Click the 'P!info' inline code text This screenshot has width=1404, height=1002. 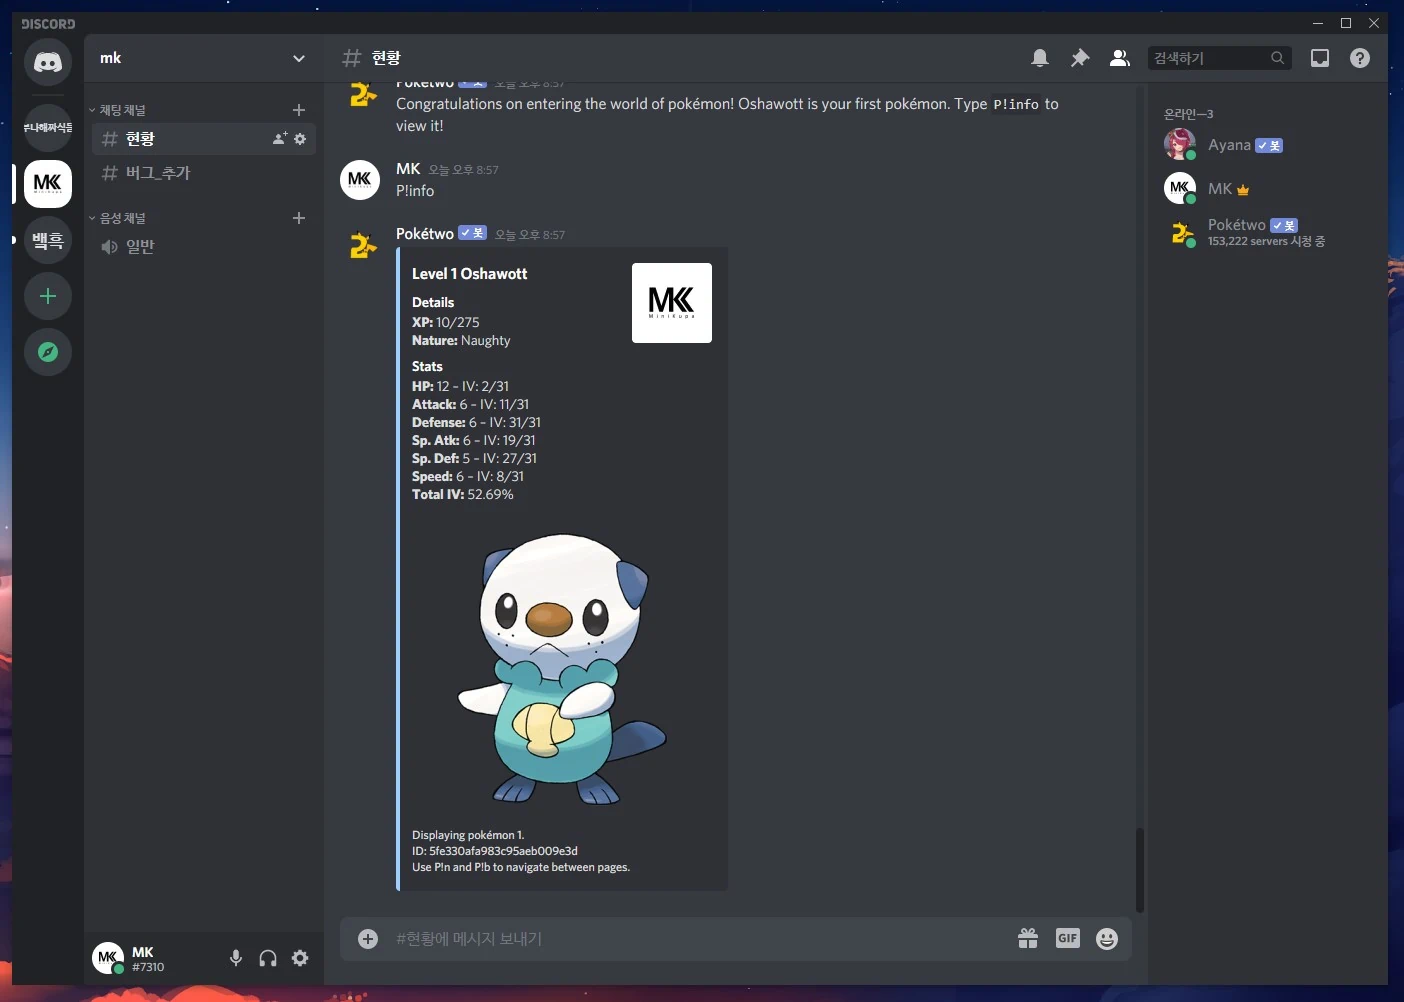[x=1016, y=104]
